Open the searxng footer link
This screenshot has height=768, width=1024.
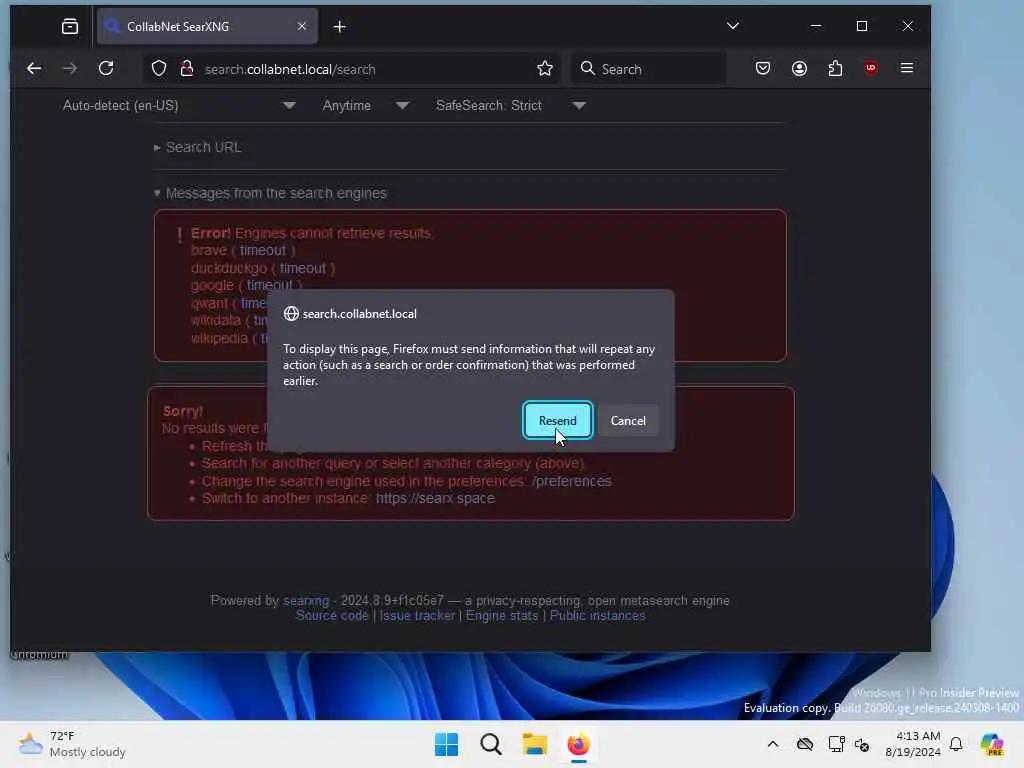coord(306,601)
